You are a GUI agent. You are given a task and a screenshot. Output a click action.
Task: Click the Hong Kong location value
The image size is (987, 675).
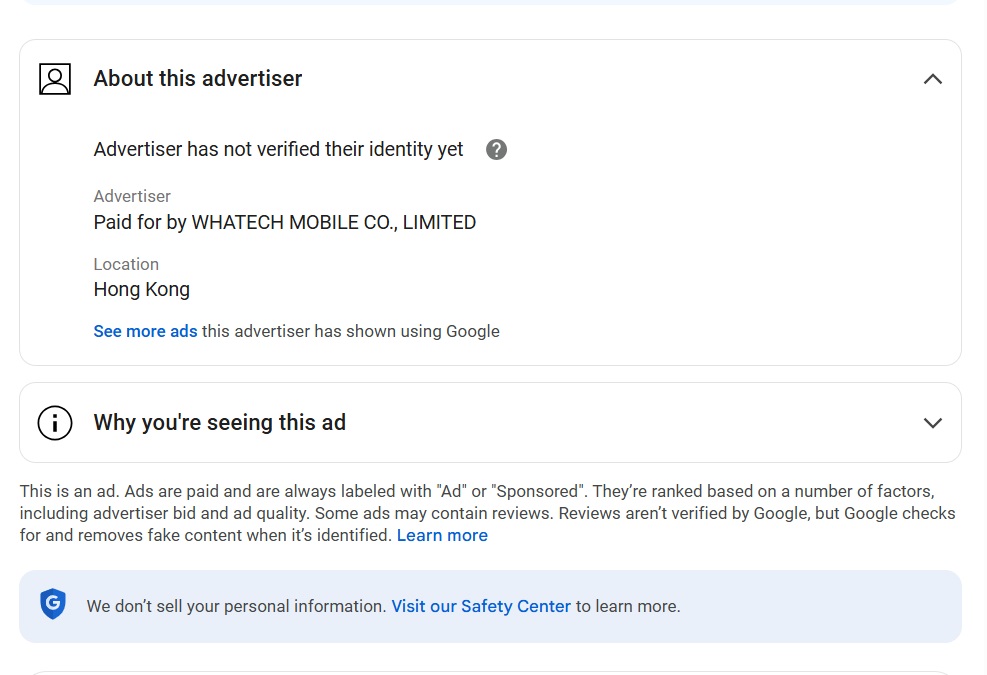[x=142, y=289]
